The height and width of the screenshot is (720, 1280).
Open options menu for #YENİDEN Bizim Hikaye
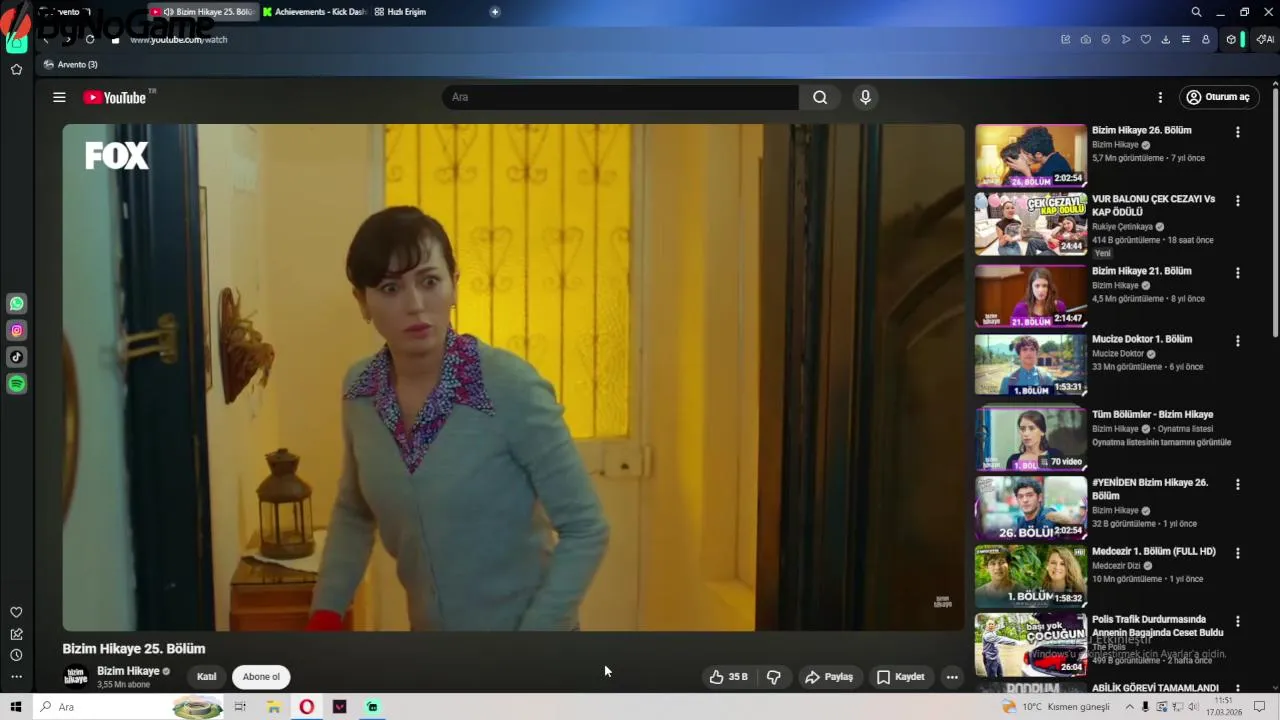tap(1238, 484)
